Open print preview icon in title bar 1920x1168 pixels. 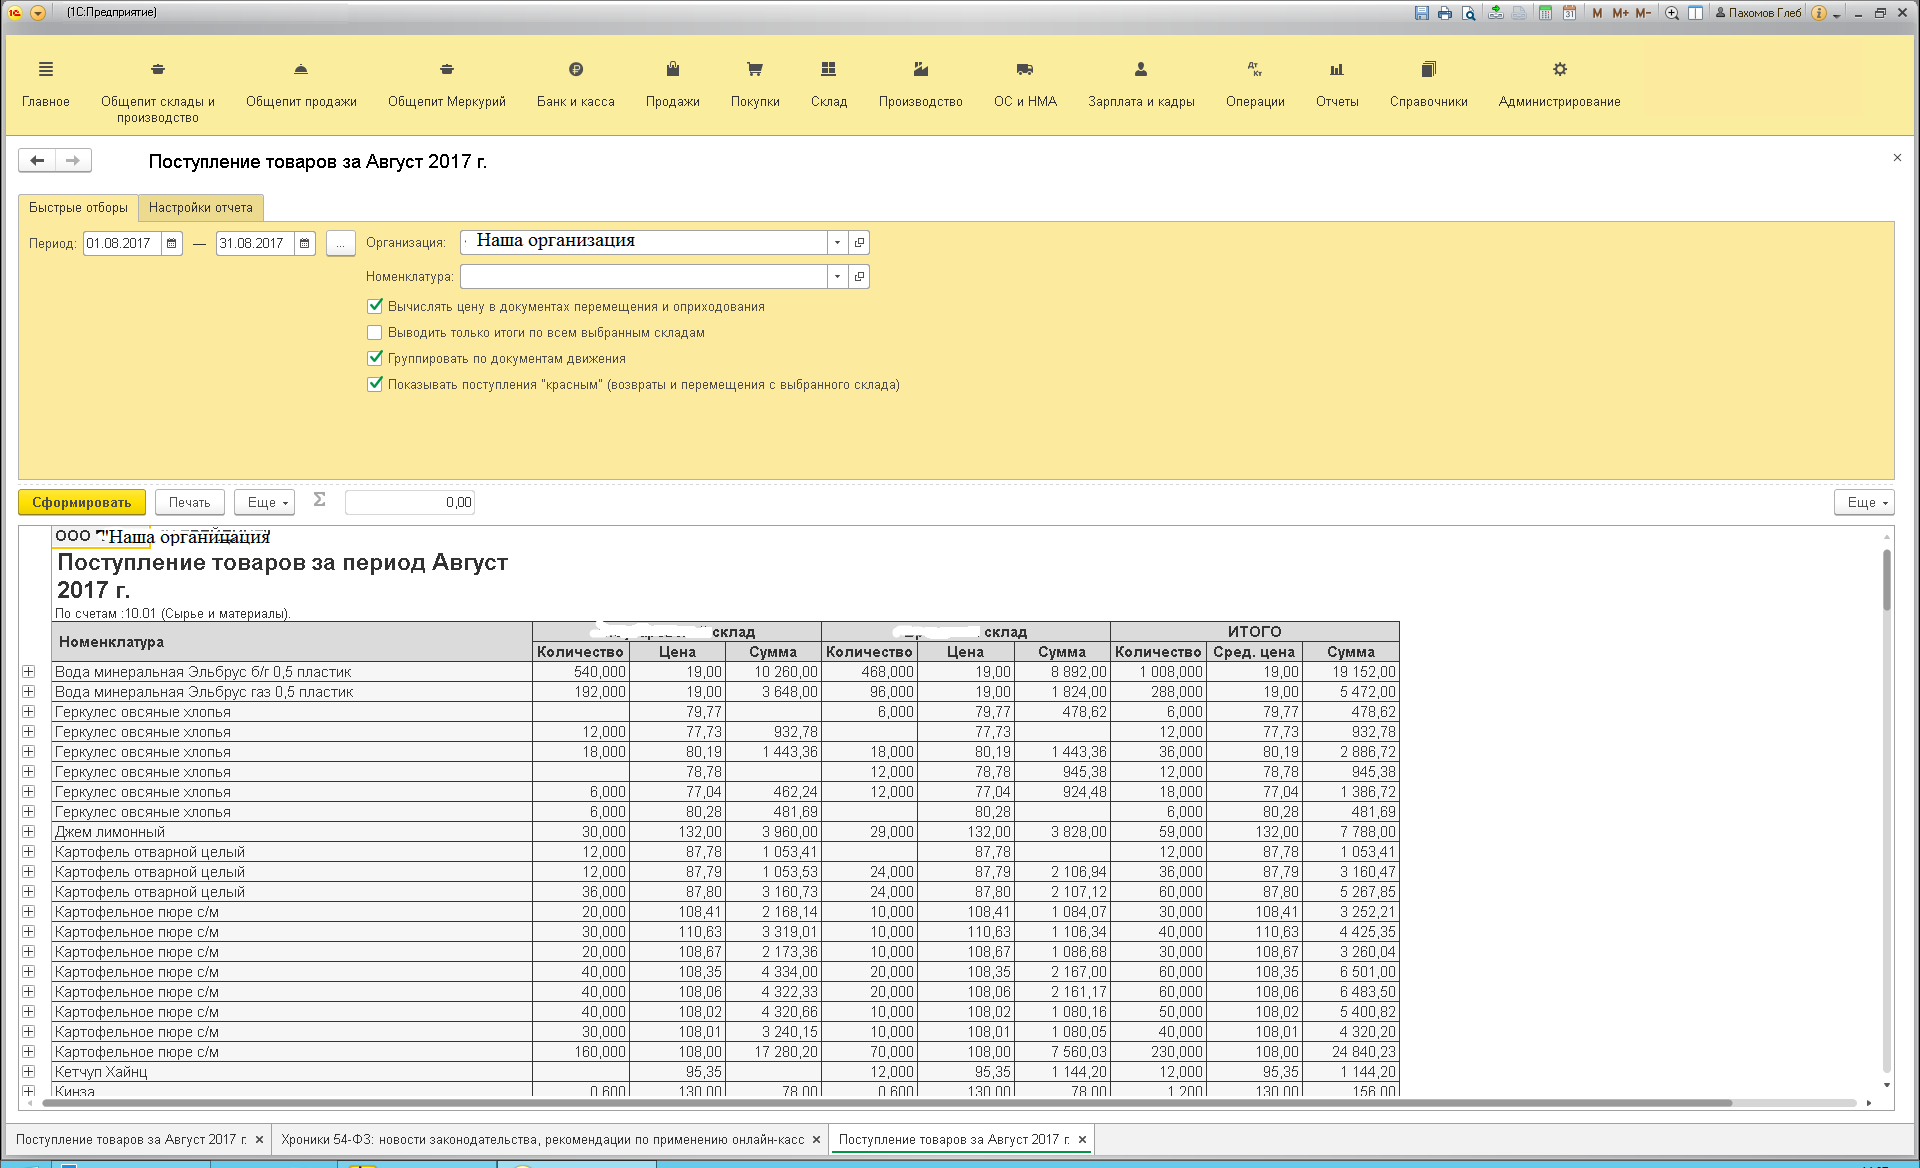coord(1468,13)
